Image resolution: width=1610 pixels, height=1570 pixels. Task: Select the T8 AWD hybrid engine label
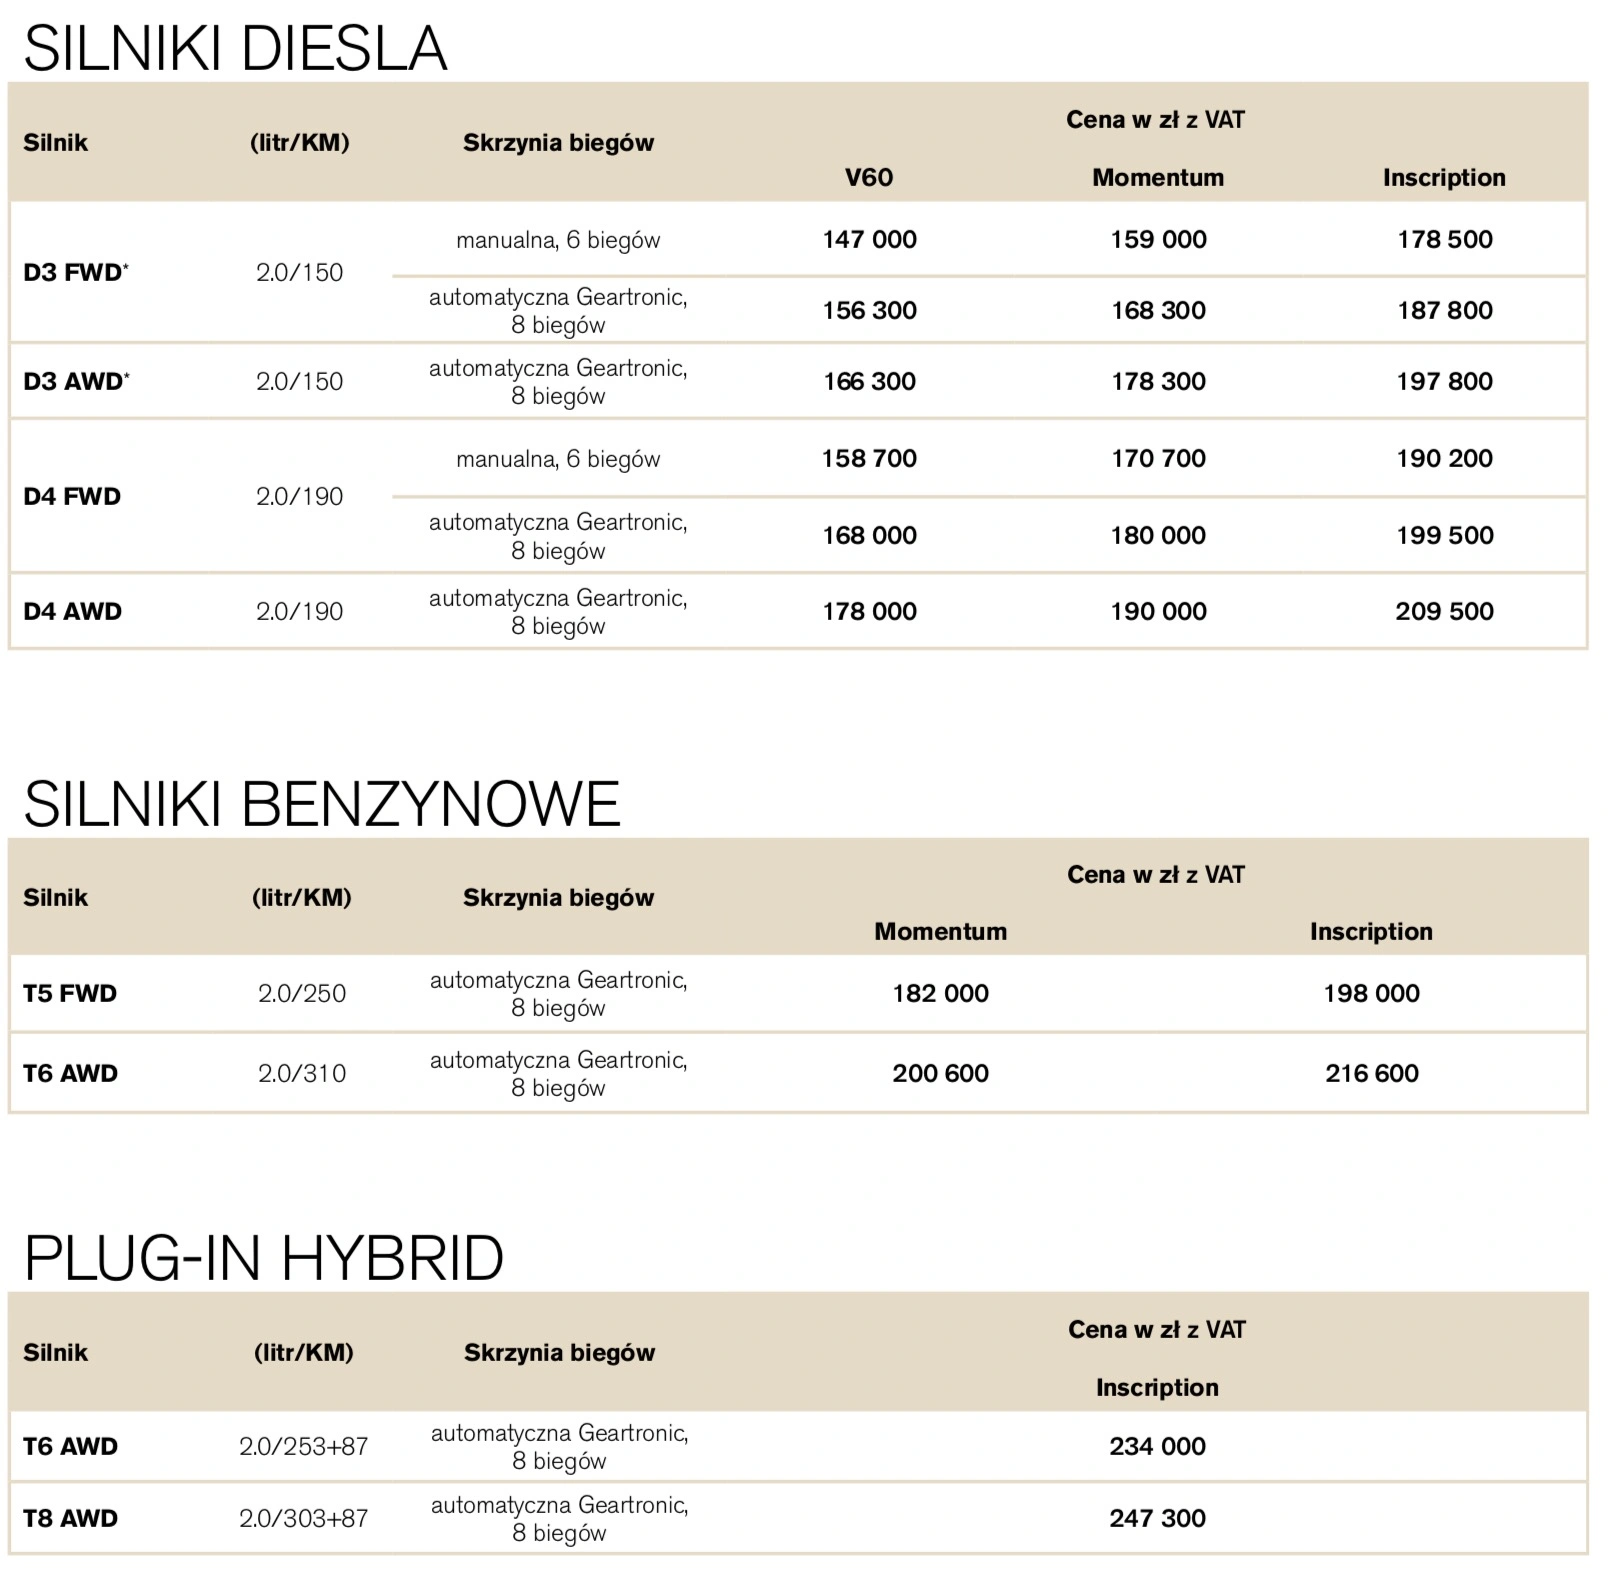70,1518
